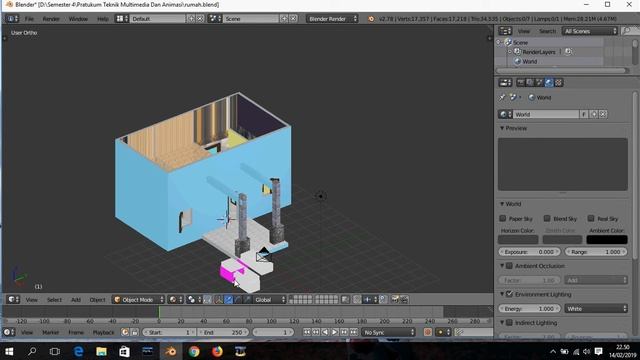The height and width of the screenshot is (360, 640).
Task: Open the screen layout browse icon
Action: (x=122, y=19)
